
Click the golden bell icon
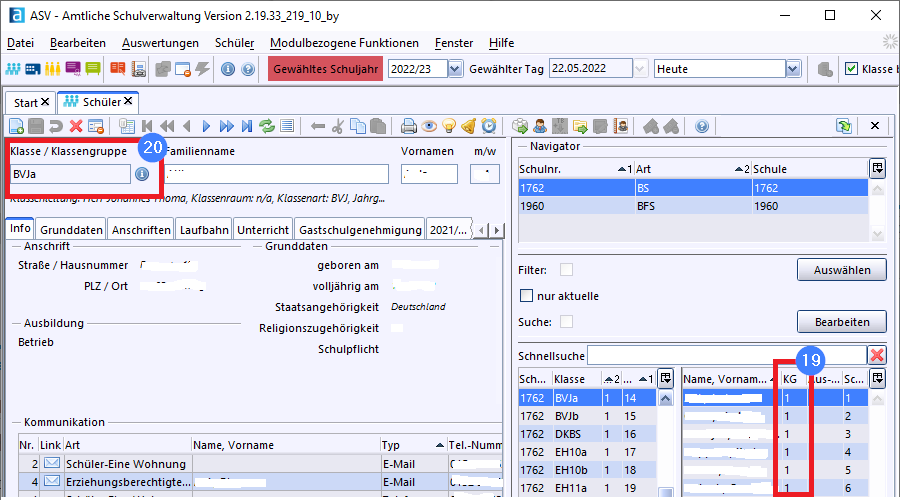[x=469, y=126]
